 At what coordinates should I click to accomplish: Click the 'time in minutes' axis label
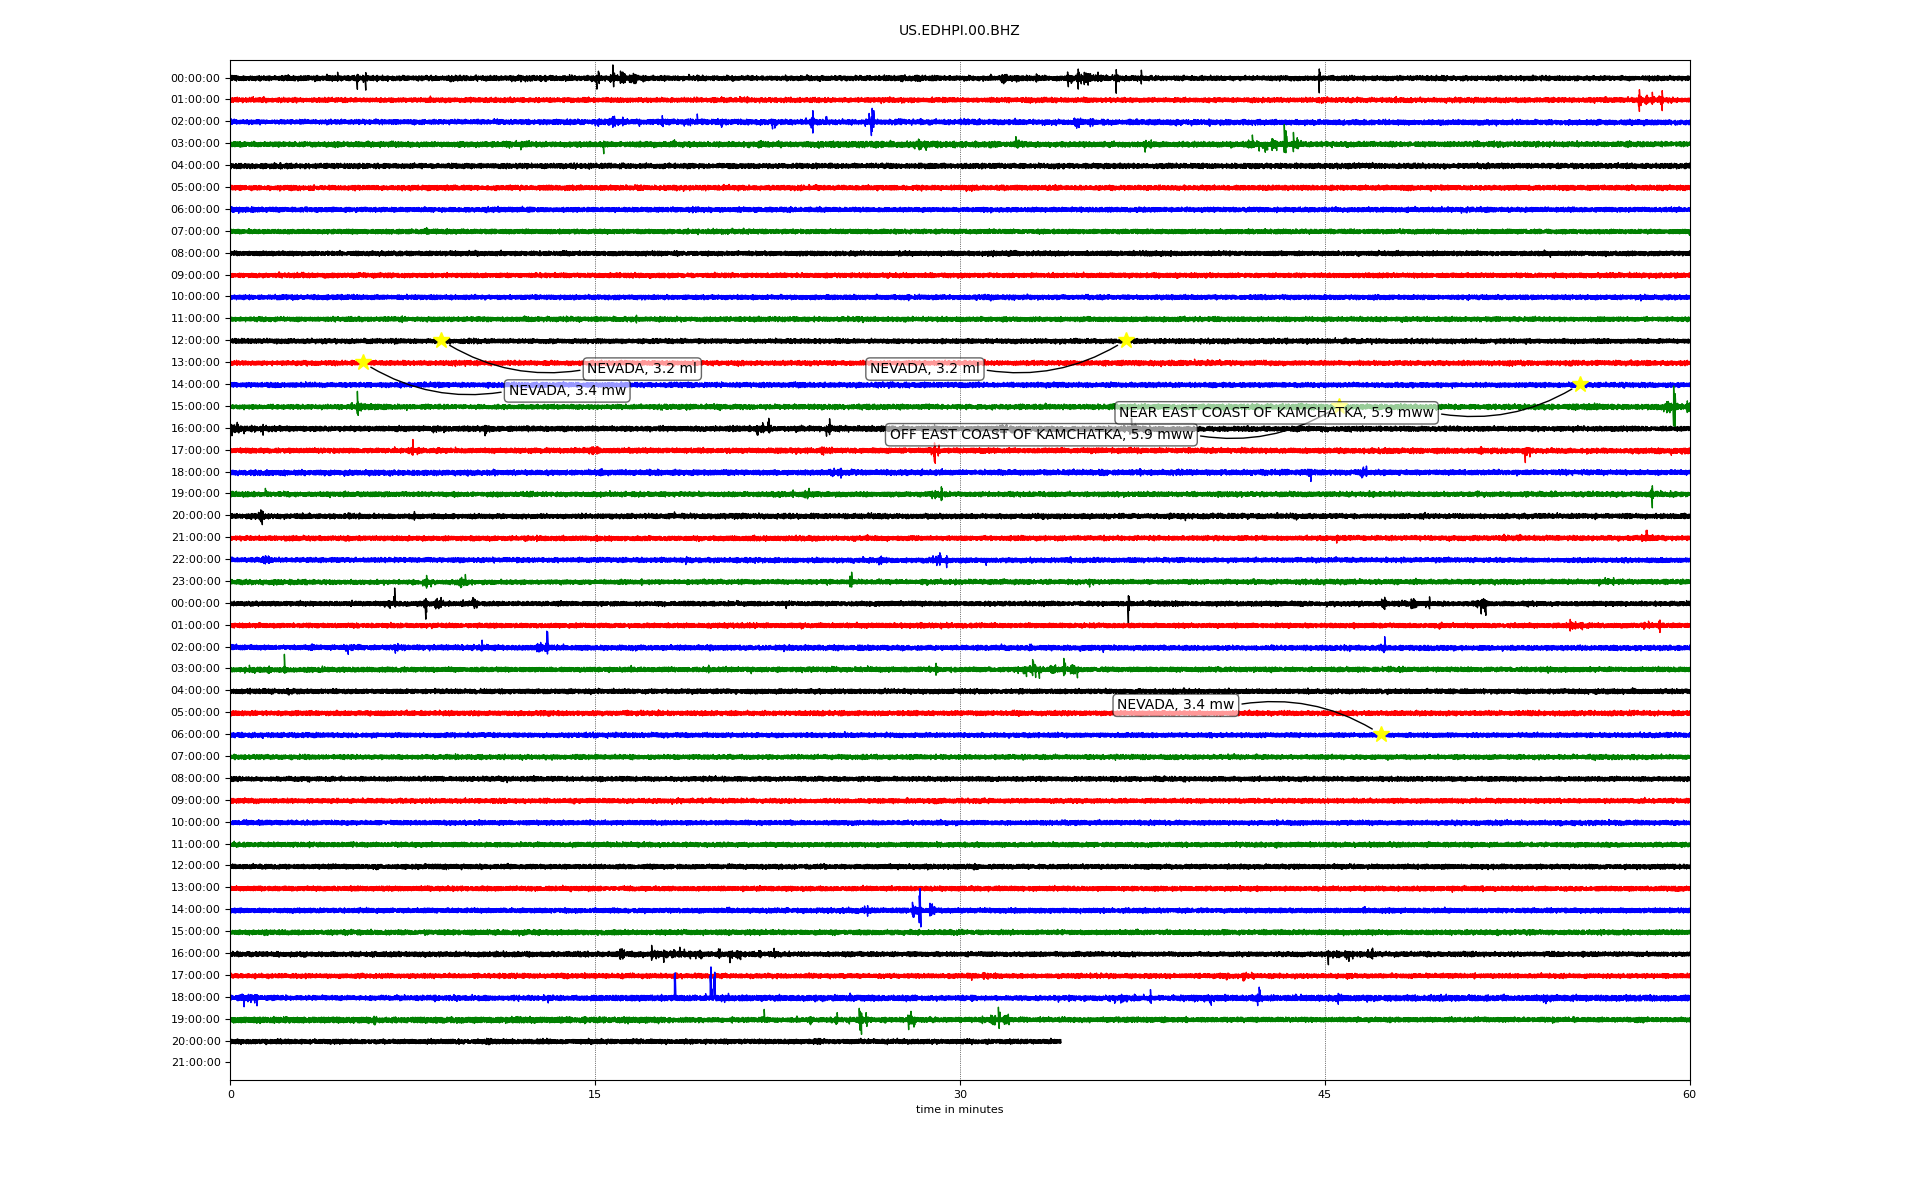(x=959, y=1109)
